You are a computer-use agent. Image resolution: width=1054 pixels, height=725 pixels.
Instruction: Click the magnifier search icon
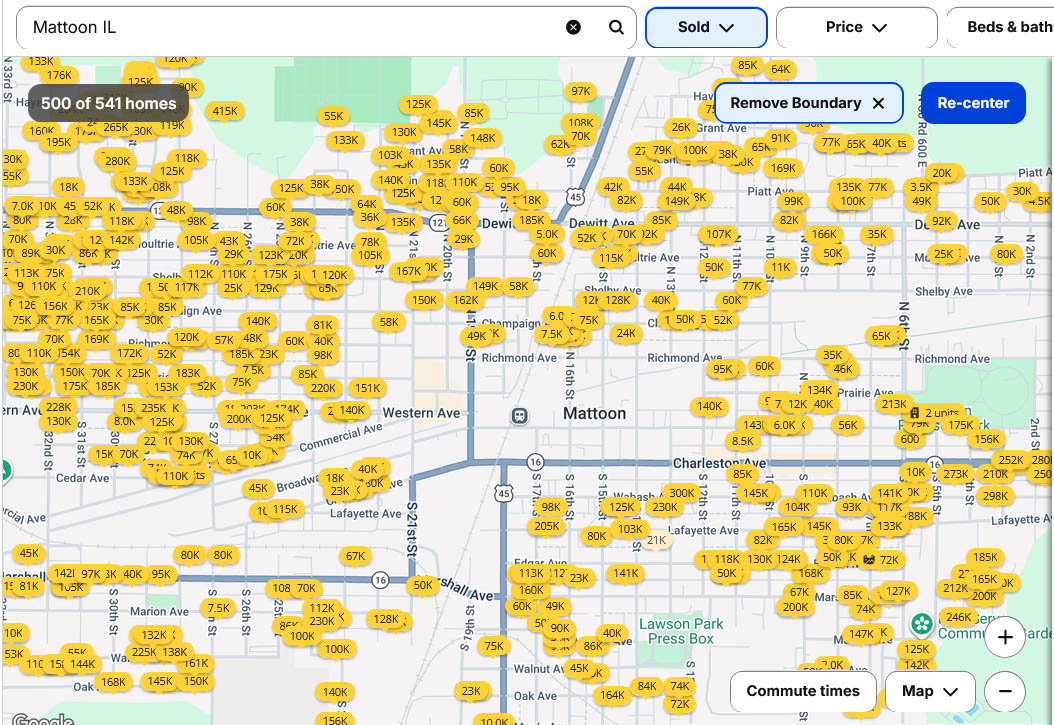(x=616, y=27)
